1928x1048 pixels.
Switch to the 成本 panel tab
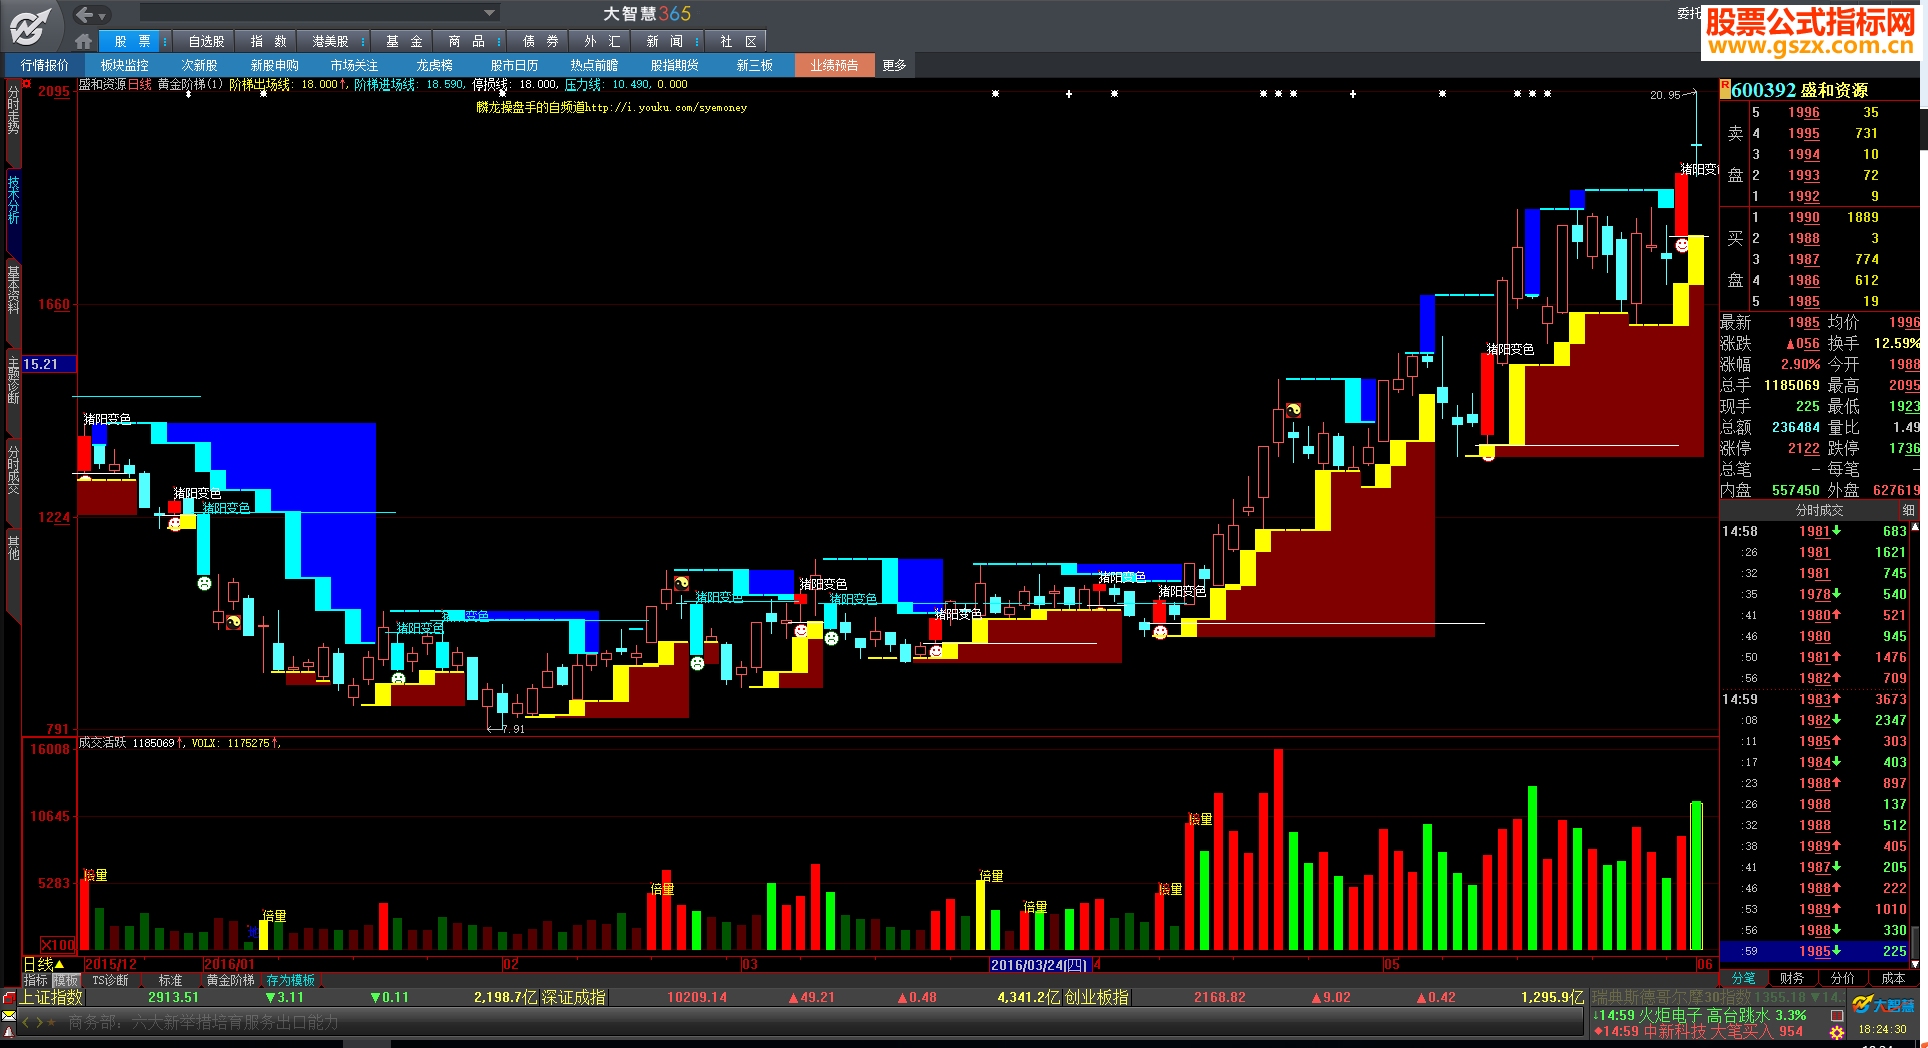pos(1893,978)
